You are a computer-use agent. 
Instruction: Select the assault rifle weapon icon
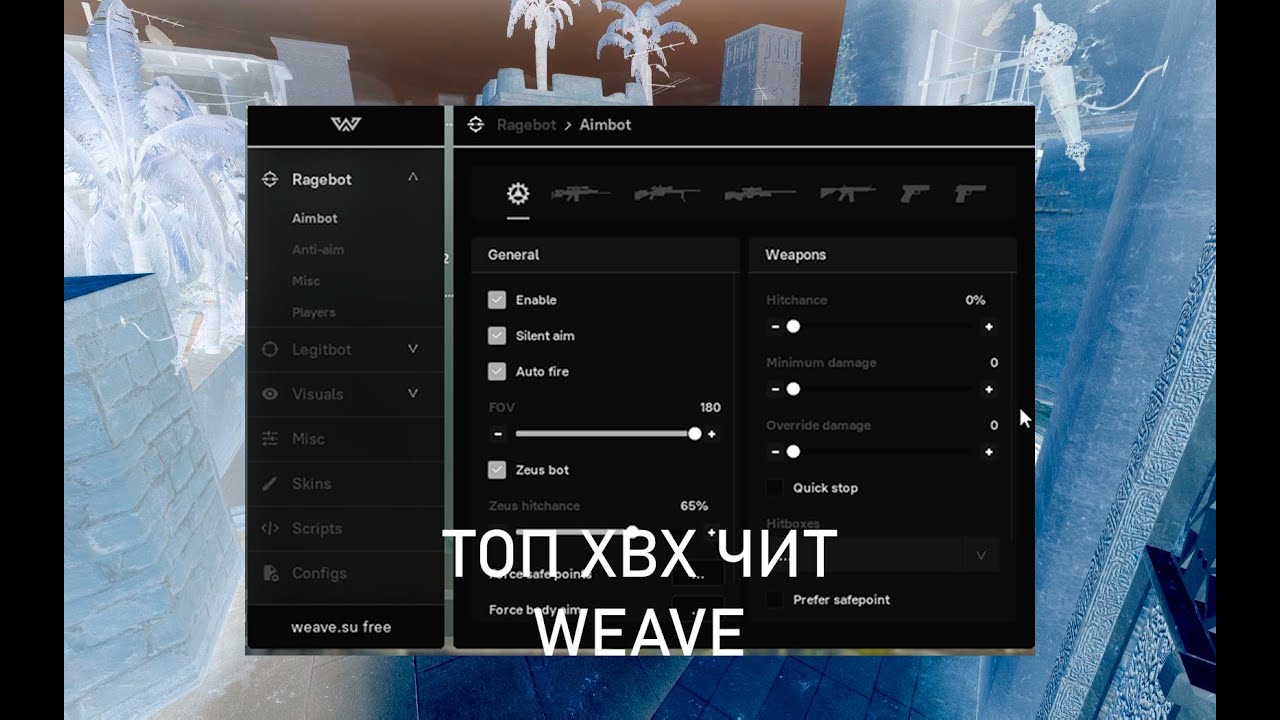pyautogui.click(x=847, y=193)
